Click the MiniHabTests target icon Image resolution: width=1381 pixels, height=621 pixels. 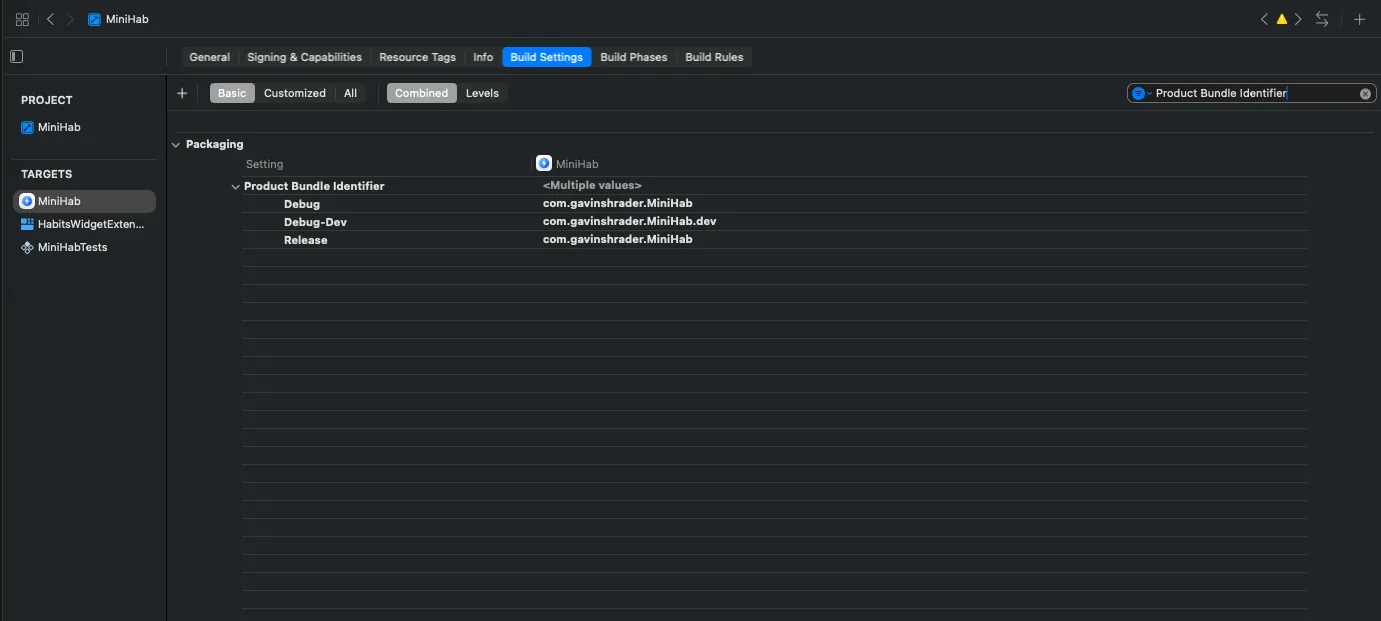27,247
